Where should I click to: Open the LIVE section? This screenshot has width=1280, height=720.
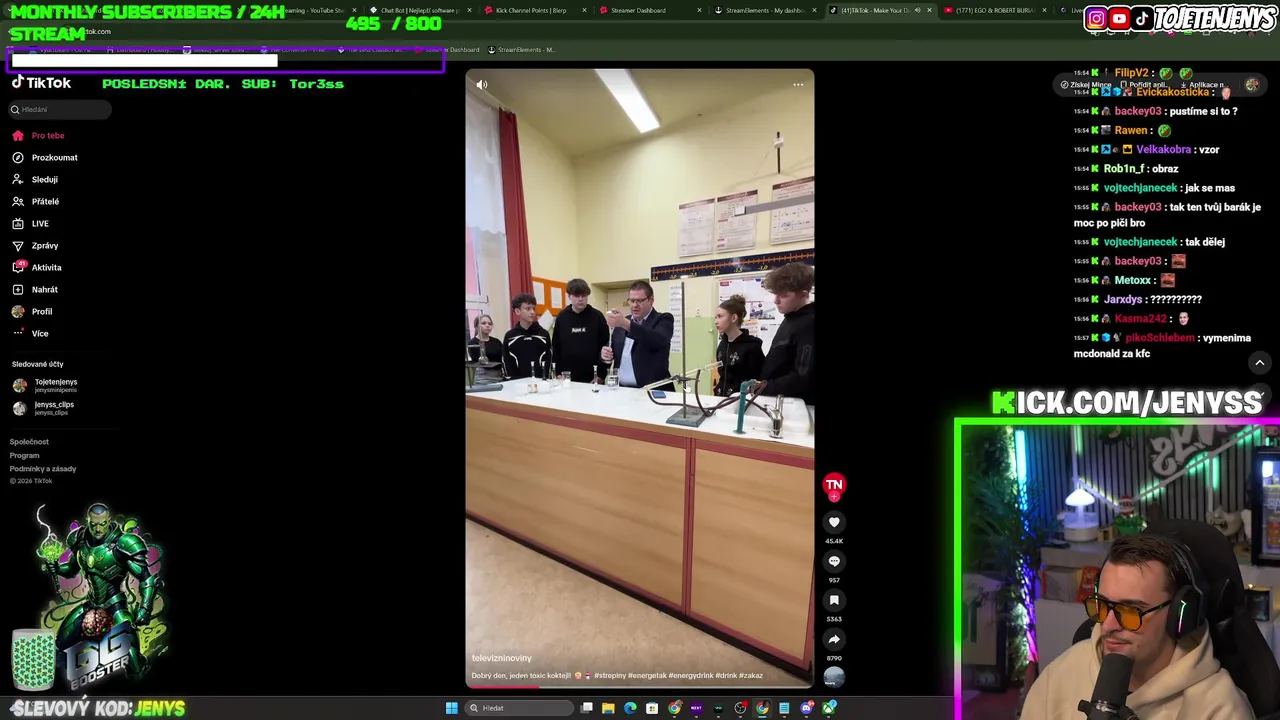tap(30, 223)
